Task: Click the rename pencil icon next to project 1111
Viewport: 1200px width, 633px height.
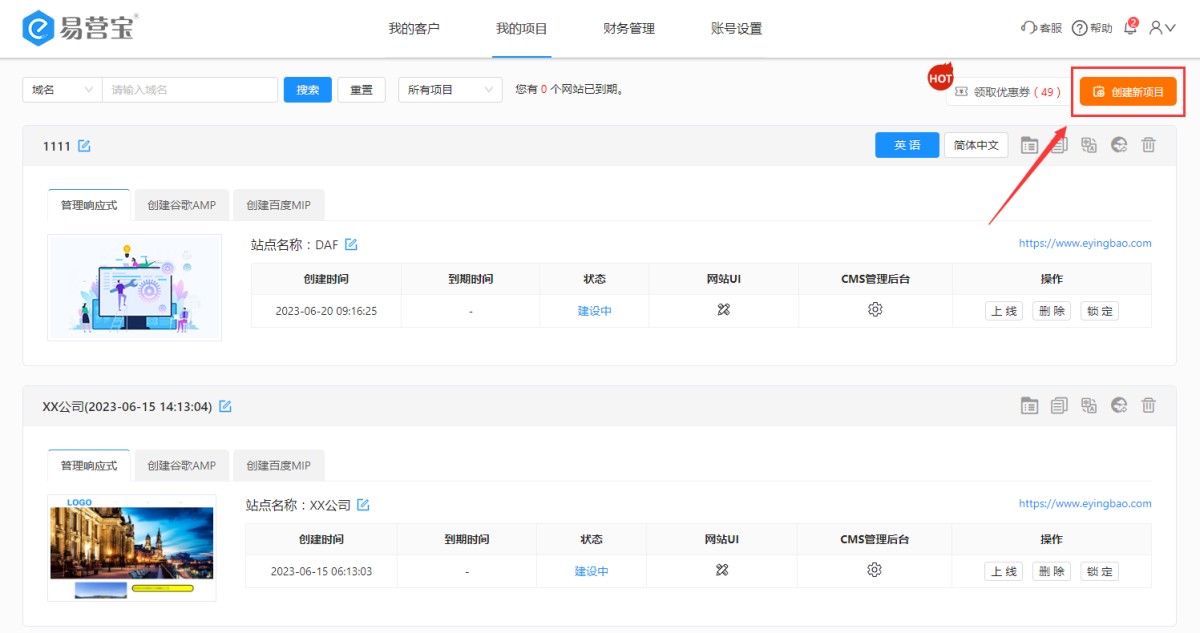Action: (x=84, y=146)
